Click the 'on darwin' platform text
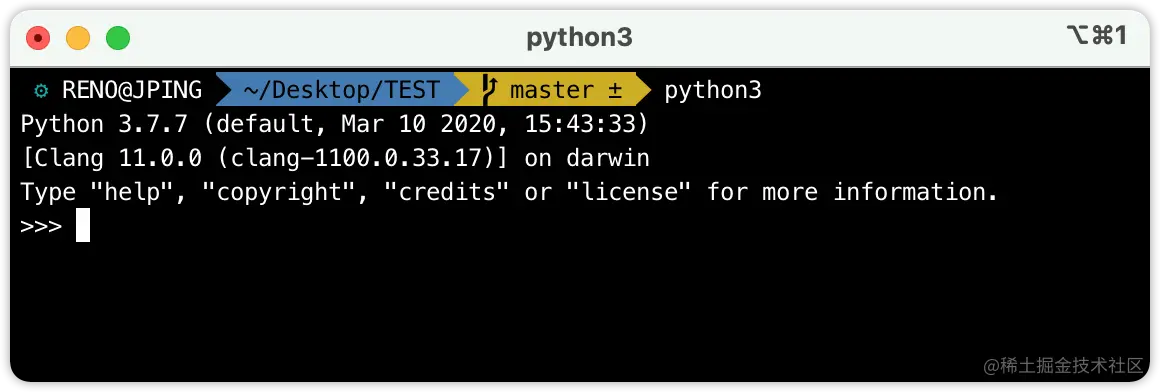The width and height of the screenshot is (1160, 392). click(587, 158)
